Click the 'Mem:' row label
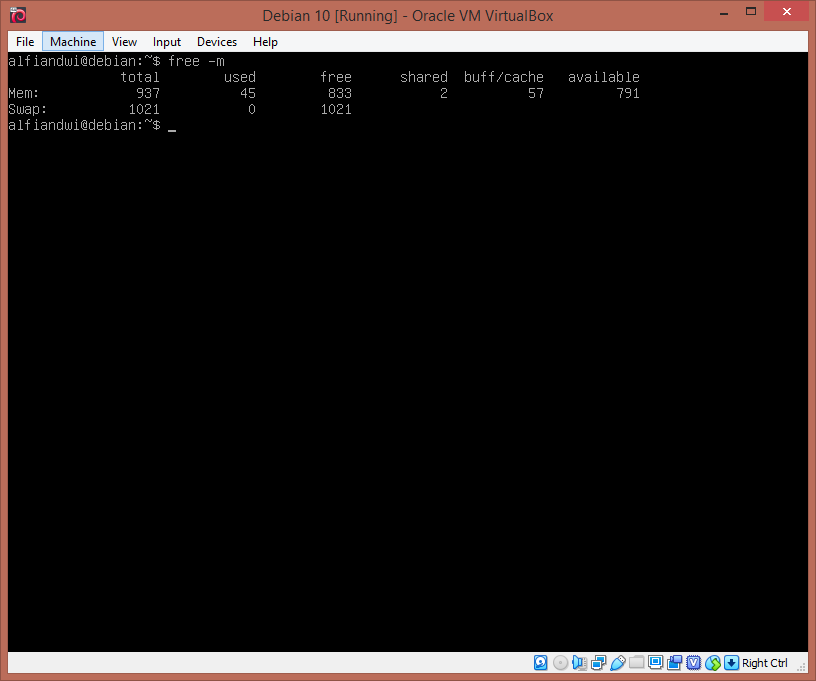The width and height of the screenshot is (816, 681). (x=23, y=93)
